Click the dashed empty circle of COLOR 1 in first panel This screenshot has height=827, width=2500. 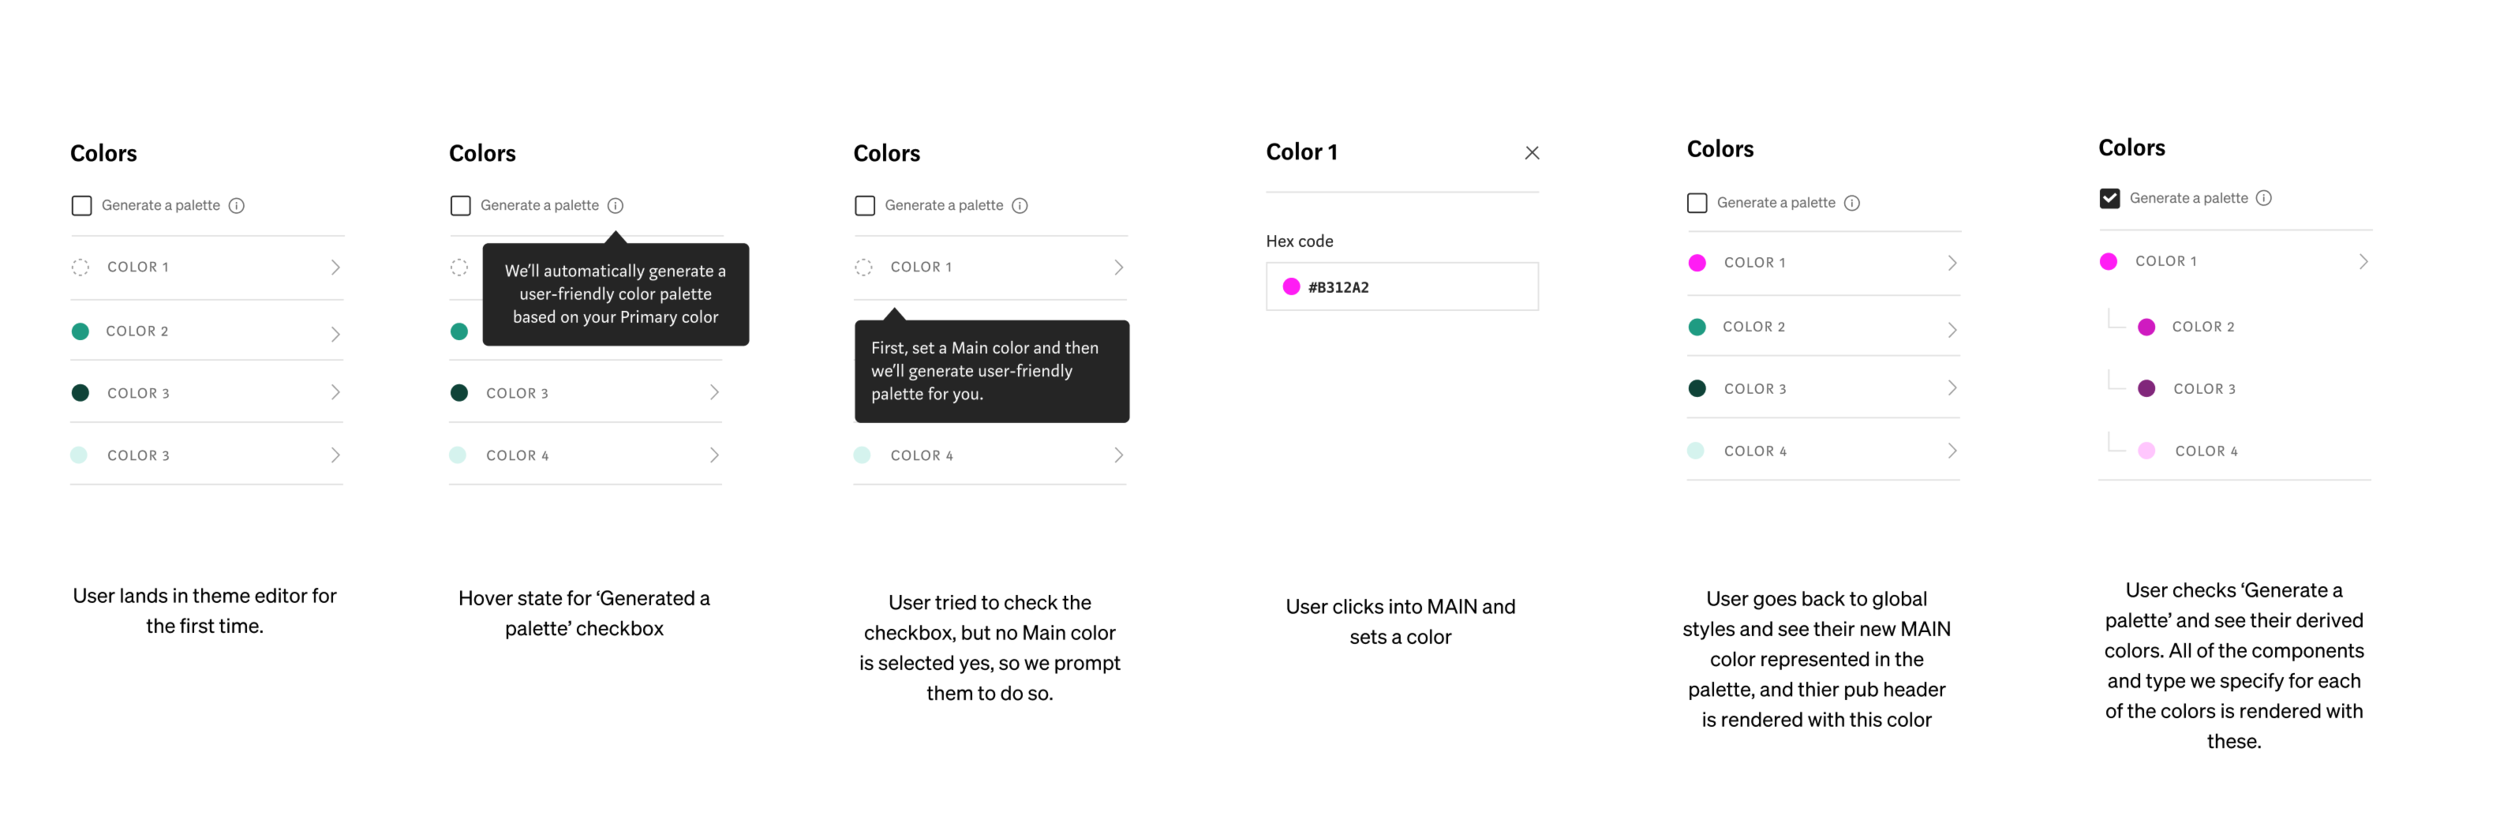[81, 267]
